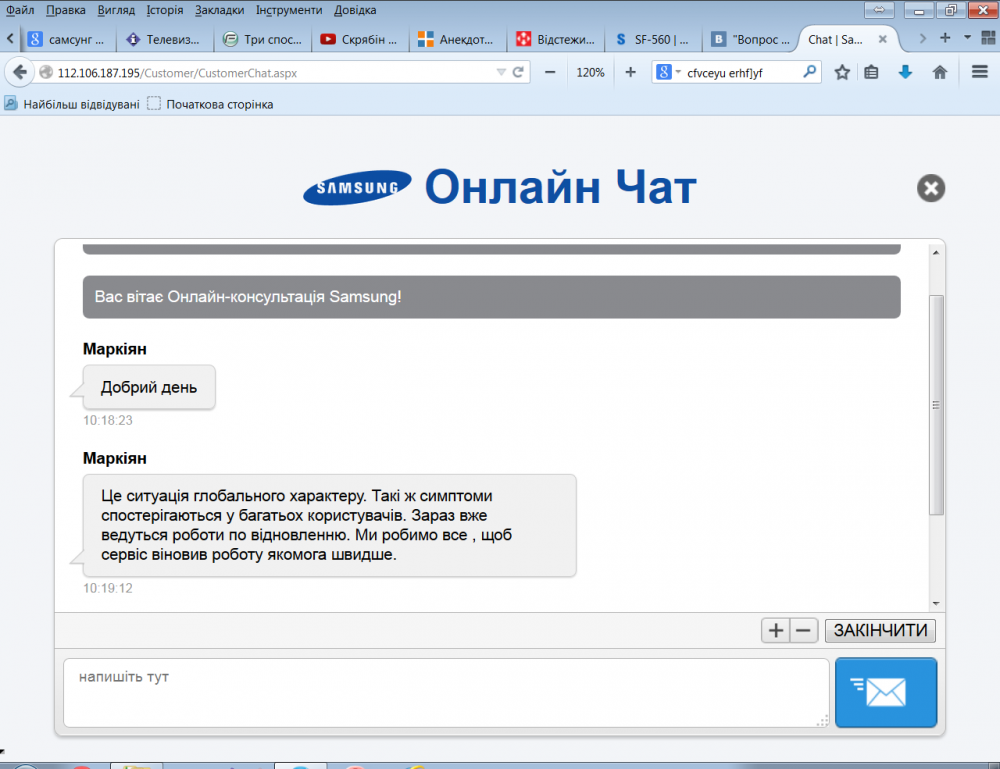Click the ЗАКІНЧИТИ button
The height and width of the screenshot is (769, 1000).
click(880, 631)
